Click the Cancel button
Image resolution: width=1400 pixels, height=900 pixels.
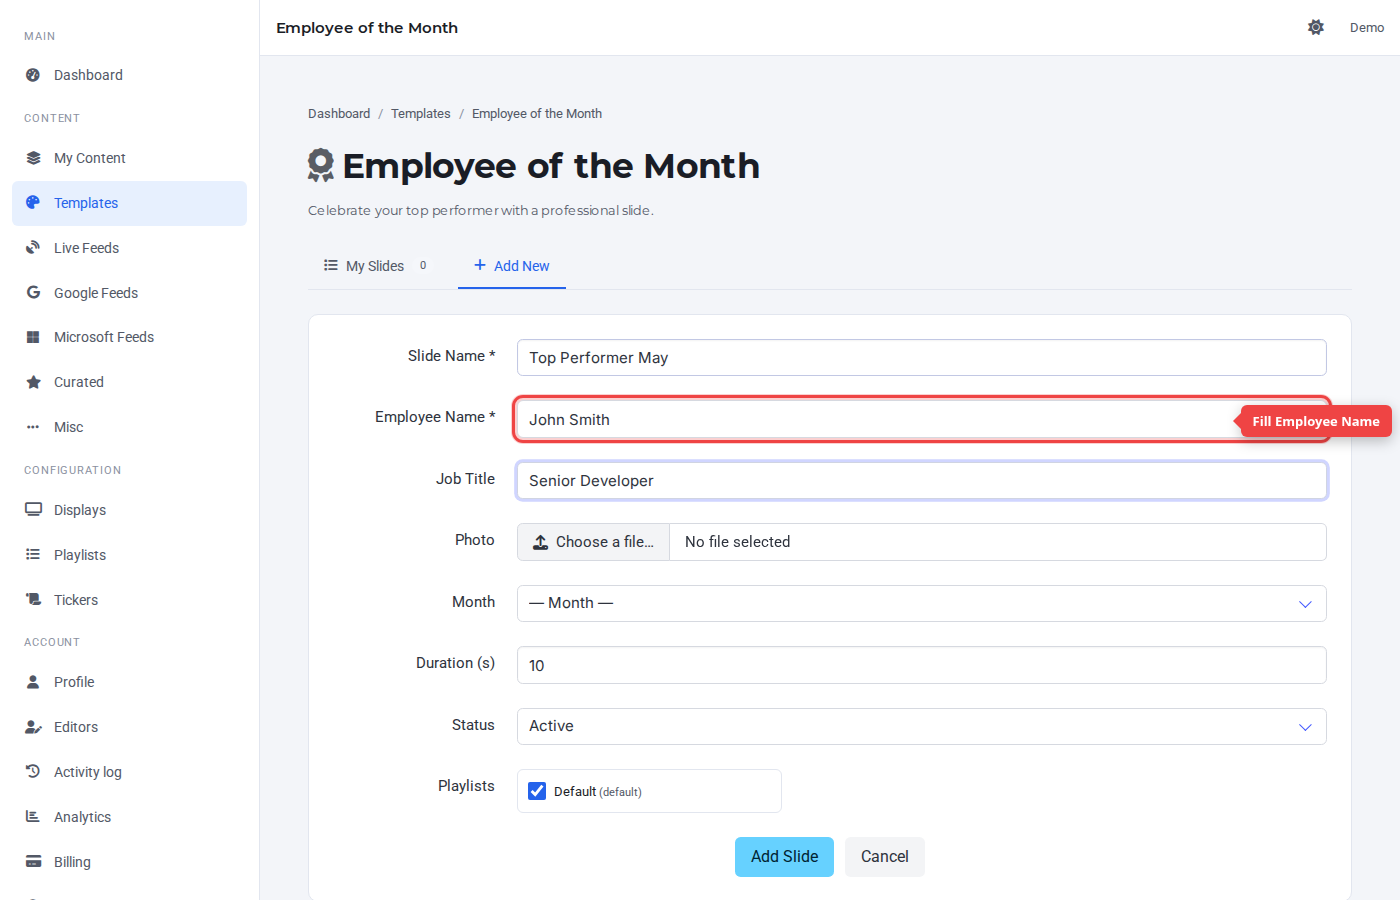(885, 857)
